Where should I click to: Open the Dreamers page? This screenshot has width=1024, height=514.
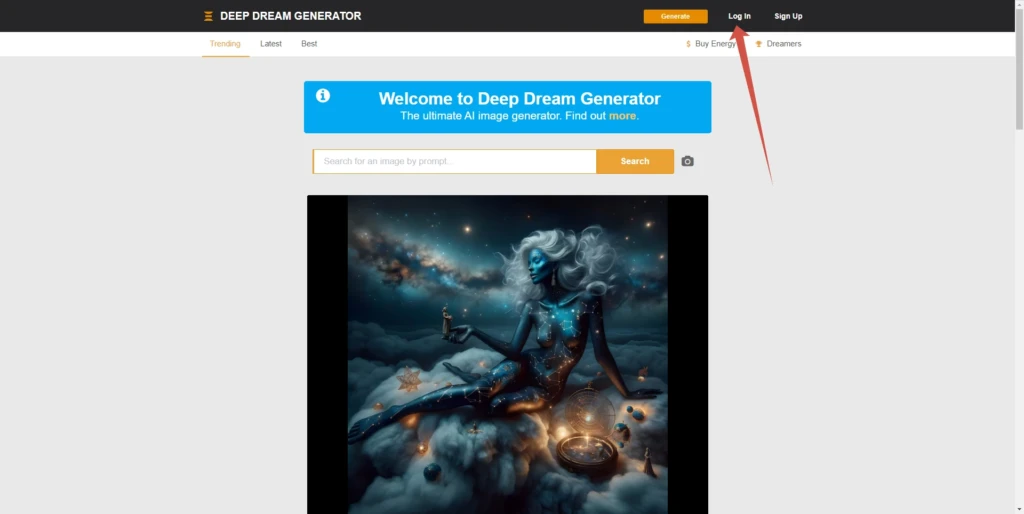[784, 44]
